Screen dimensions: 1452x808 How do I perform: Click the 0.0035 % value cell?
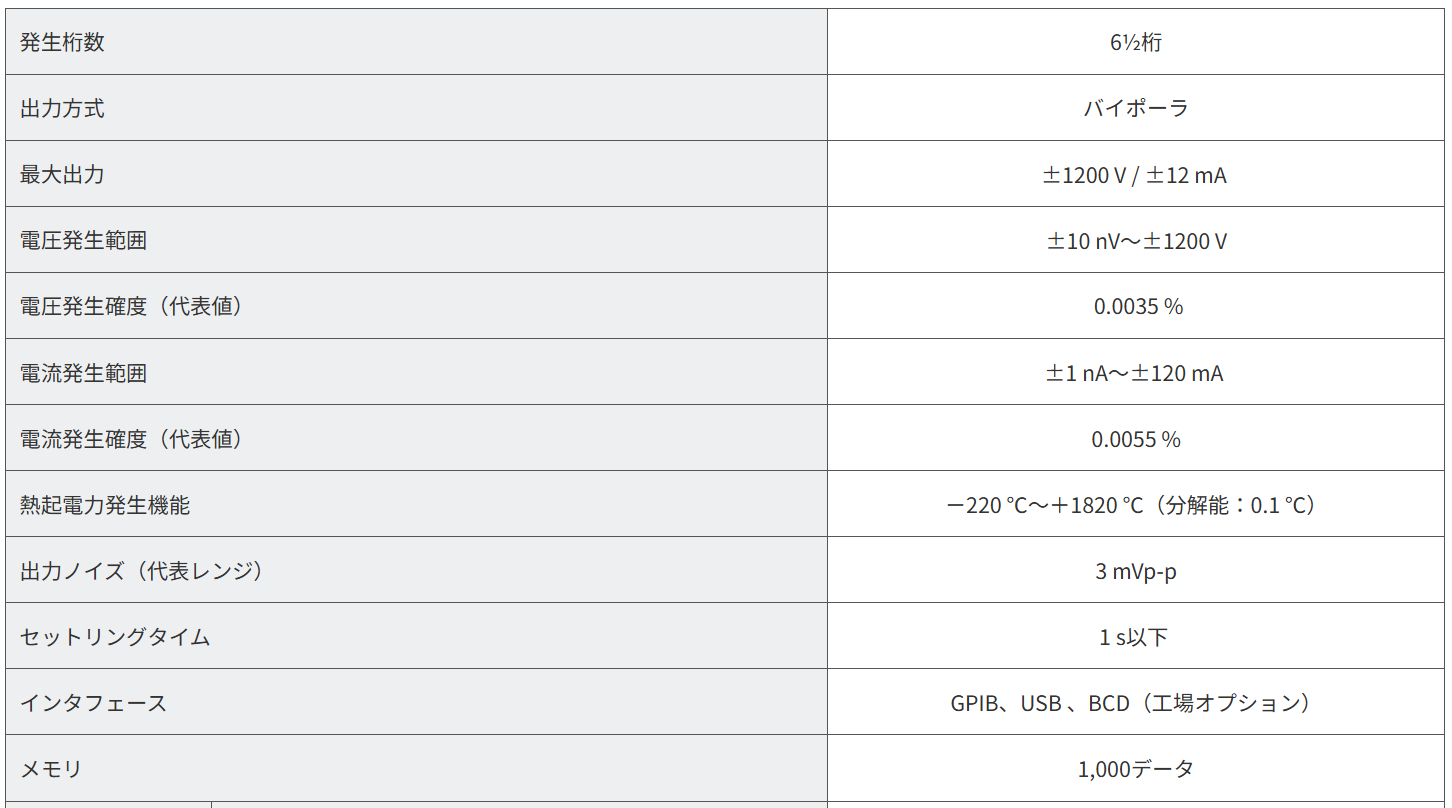point(1137,307)
